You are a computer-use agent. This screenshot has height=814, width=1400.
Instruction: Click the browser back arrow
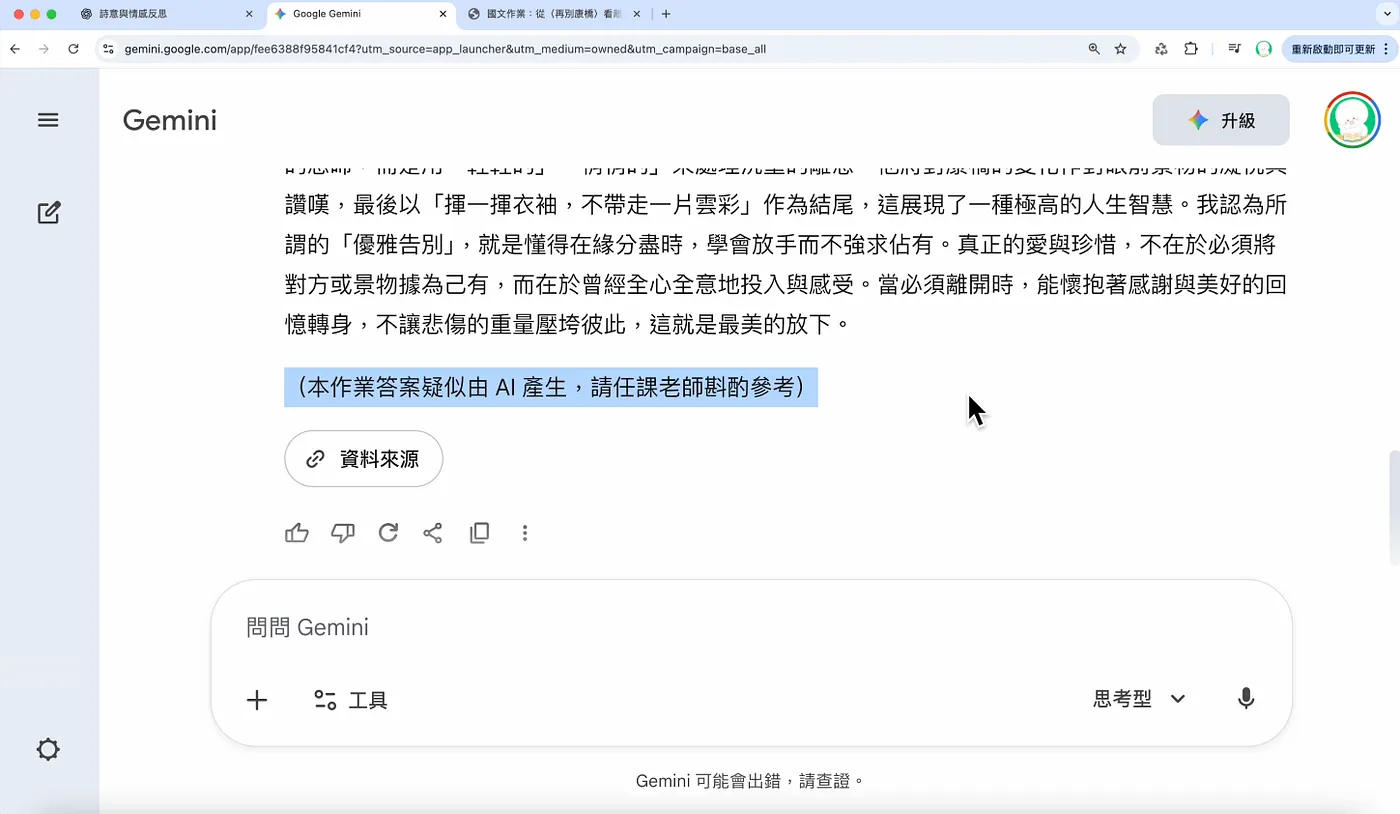[15, 48]
